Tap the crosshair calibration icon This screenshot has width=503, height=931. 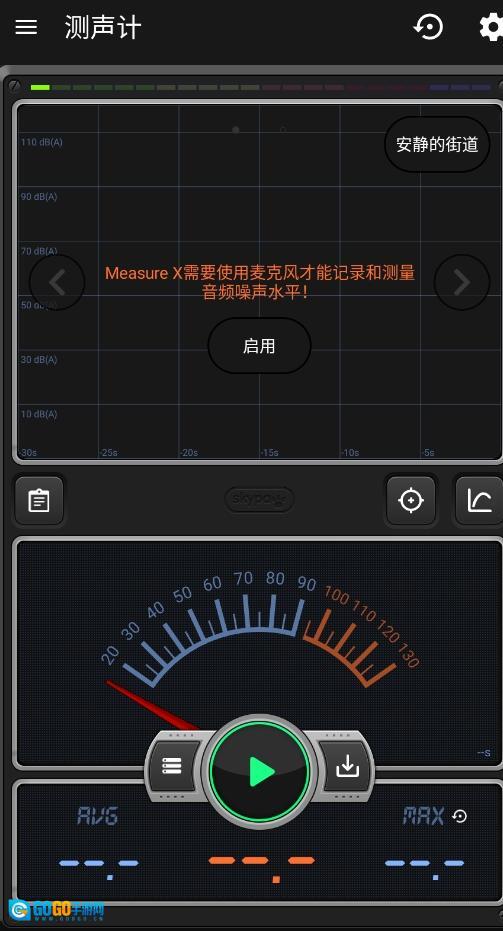coord(411,501)
